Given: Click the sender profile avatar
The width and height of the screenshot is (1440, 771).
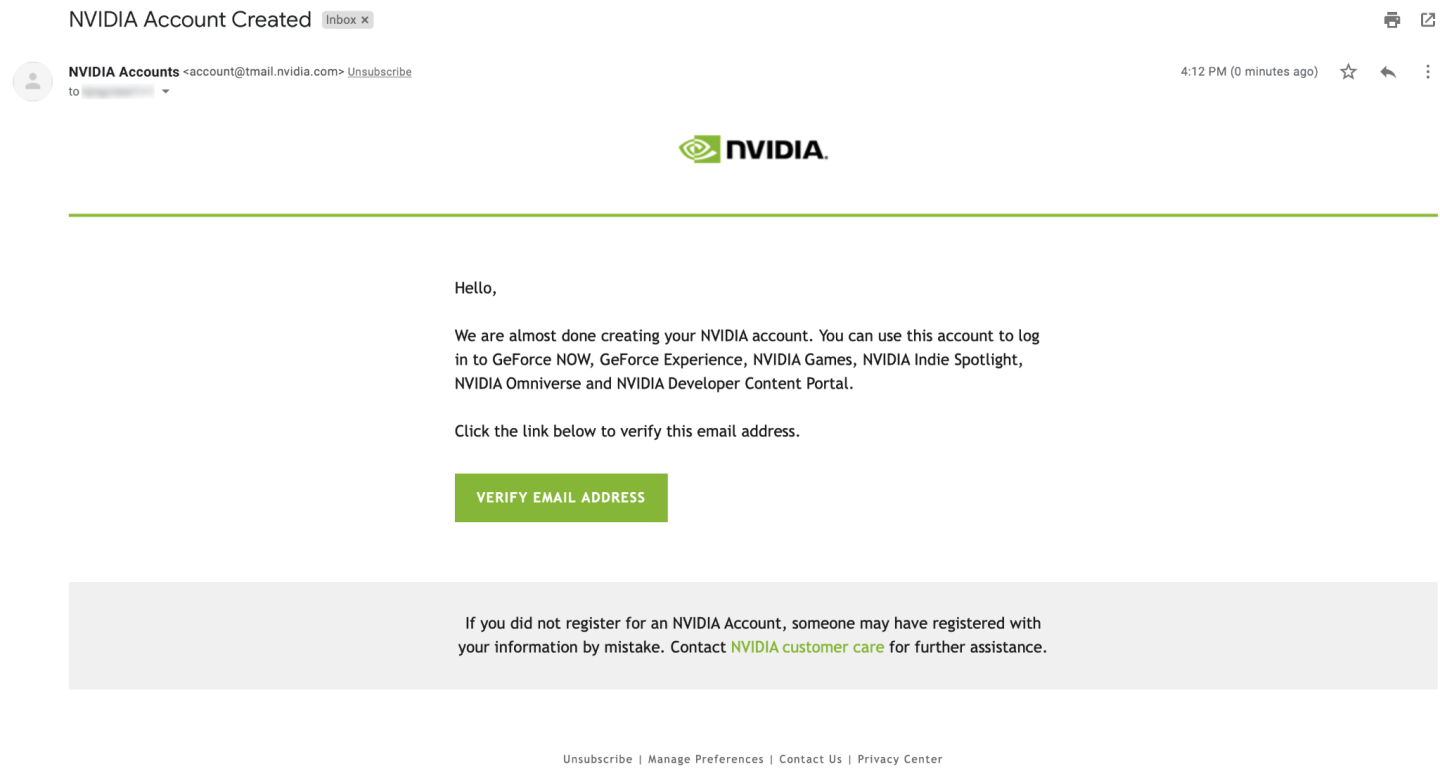Looking at the screenshot, I should [32, 81].
